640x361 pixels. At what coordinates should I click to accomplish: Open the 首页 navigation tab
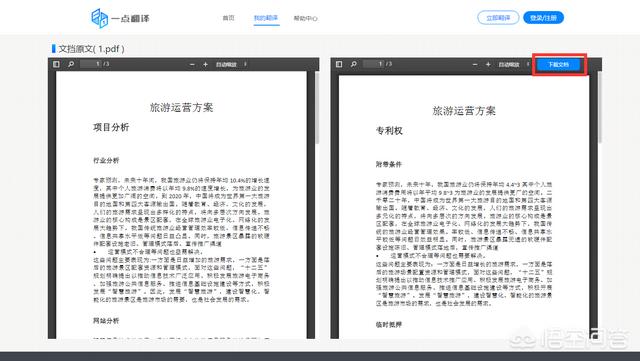click(229, 18)
